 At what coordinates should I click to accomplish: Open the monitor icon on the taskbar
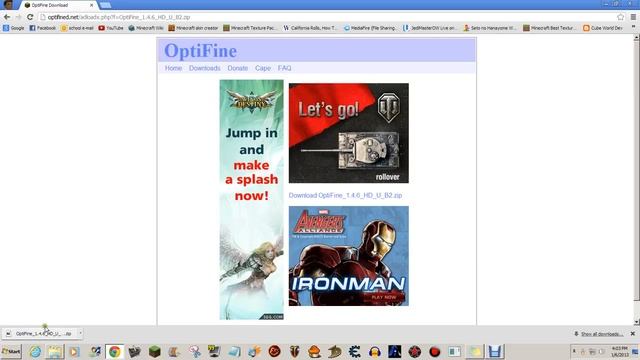coord(214,351)
